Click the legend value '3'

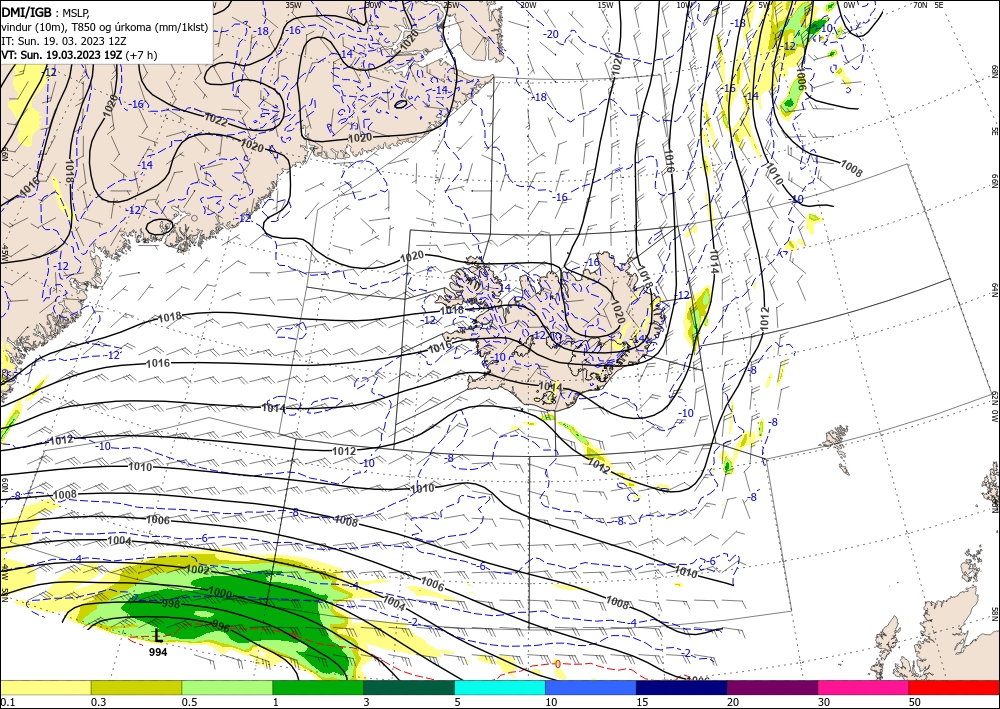click(x=366, y=702)
